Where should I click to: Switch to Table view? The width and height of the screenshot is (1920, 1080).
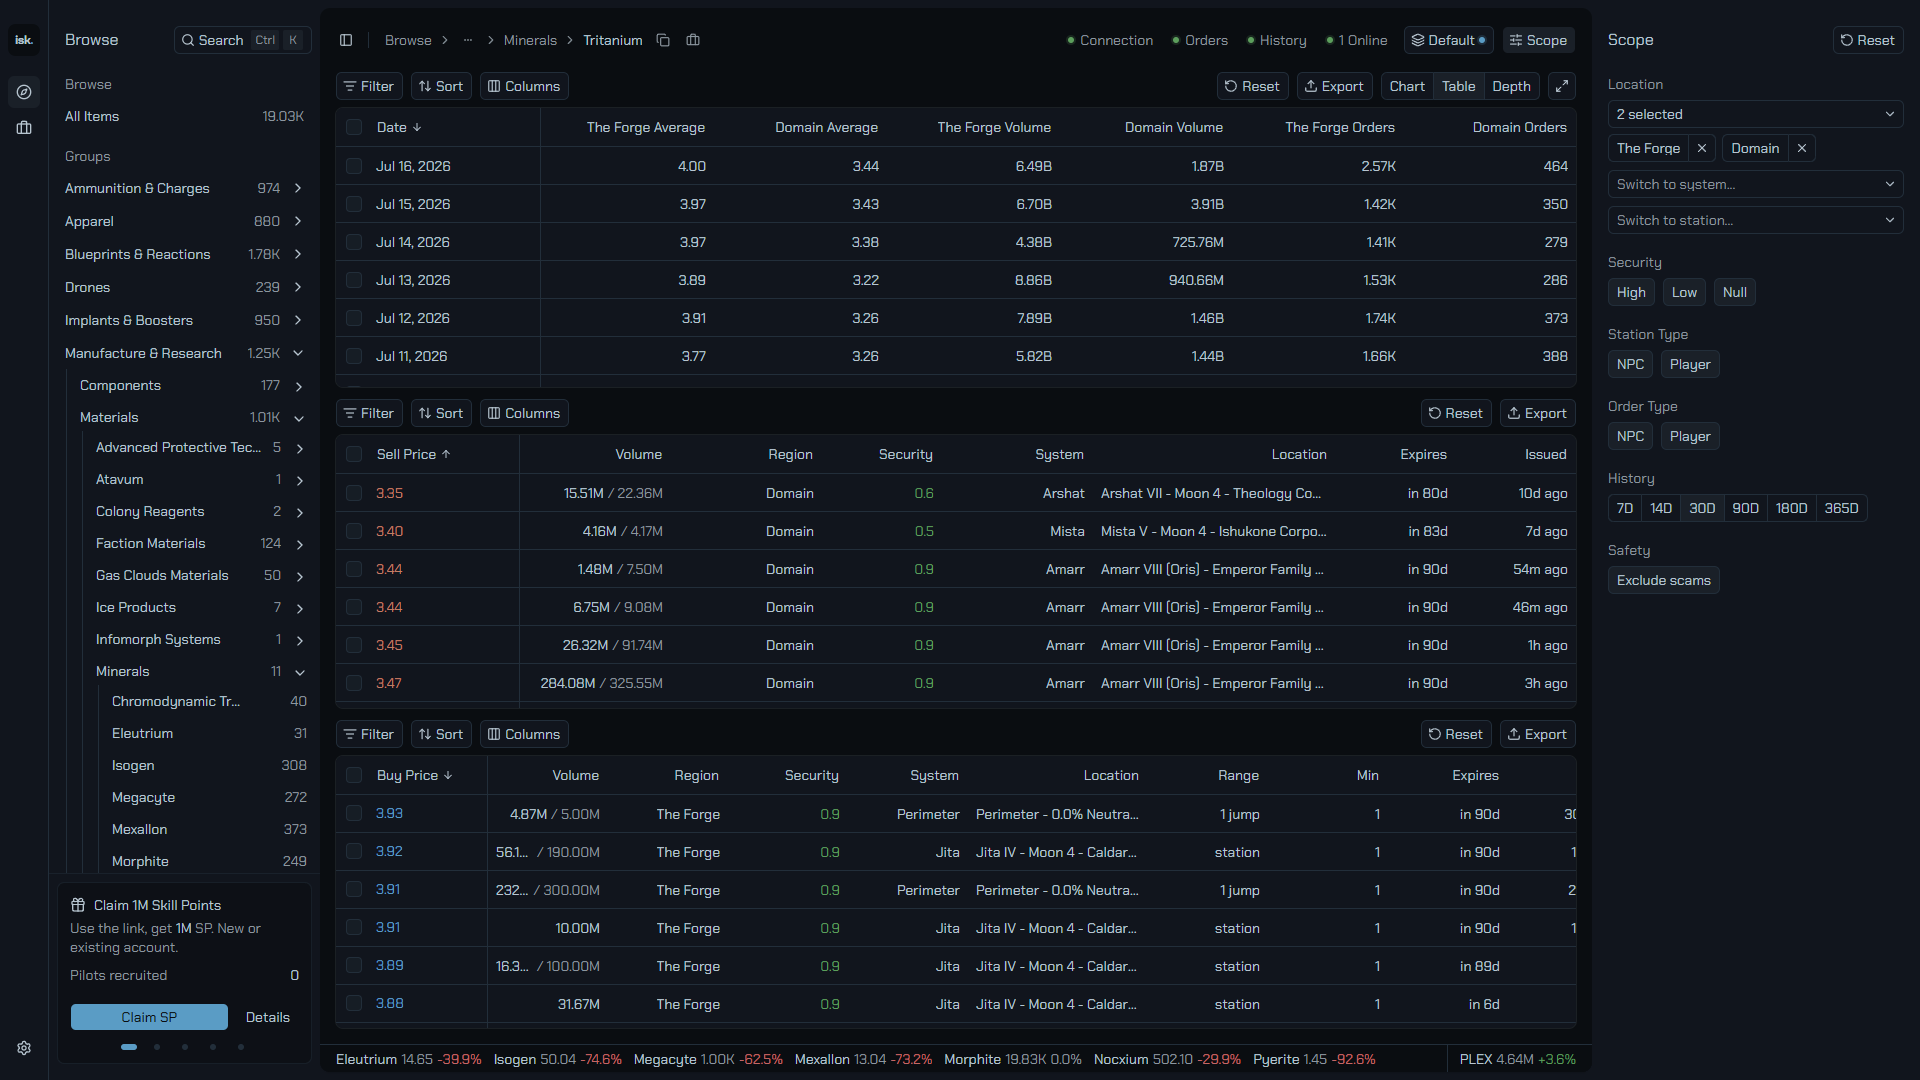tap(1458, 86)
